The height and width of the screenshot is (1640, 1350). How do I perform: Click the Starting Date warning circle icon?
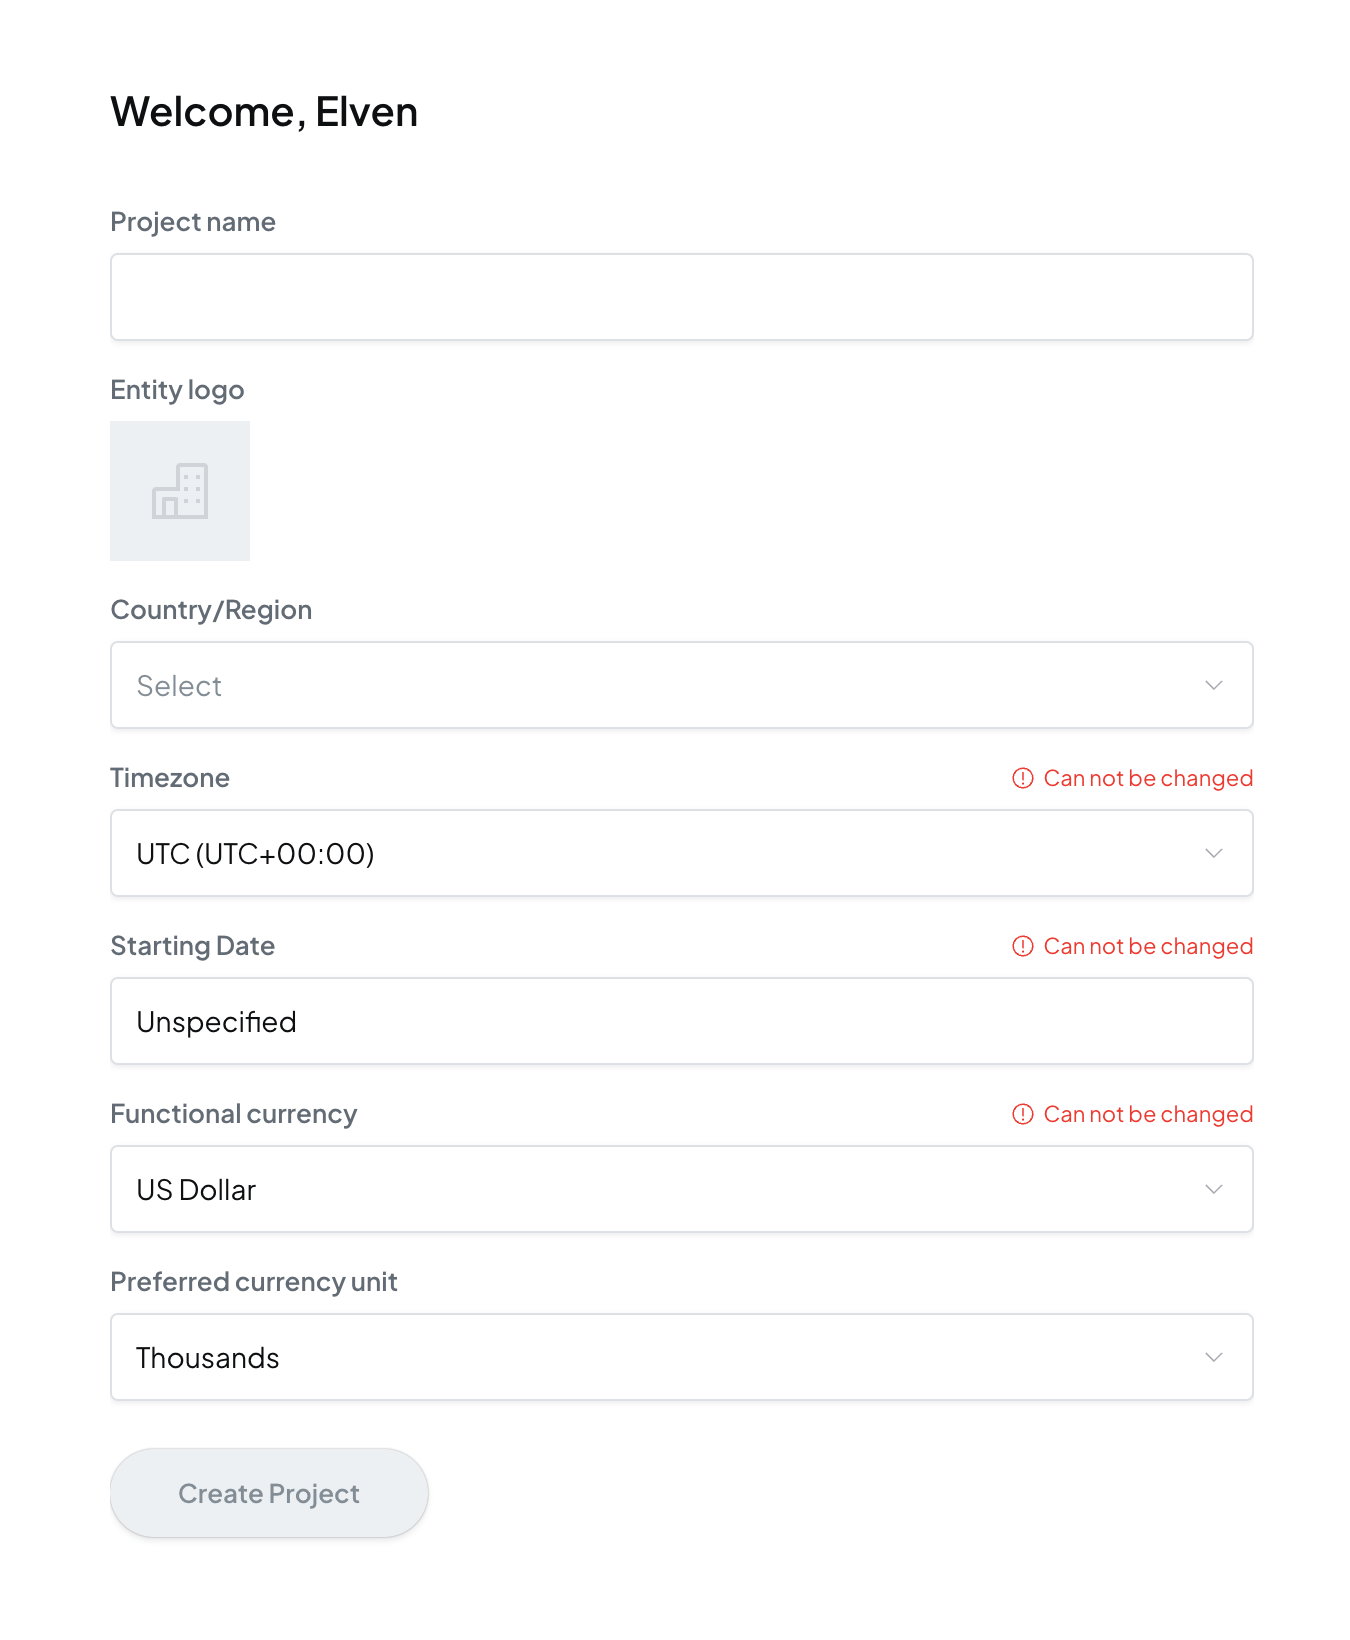click(x=1022, y=946)
